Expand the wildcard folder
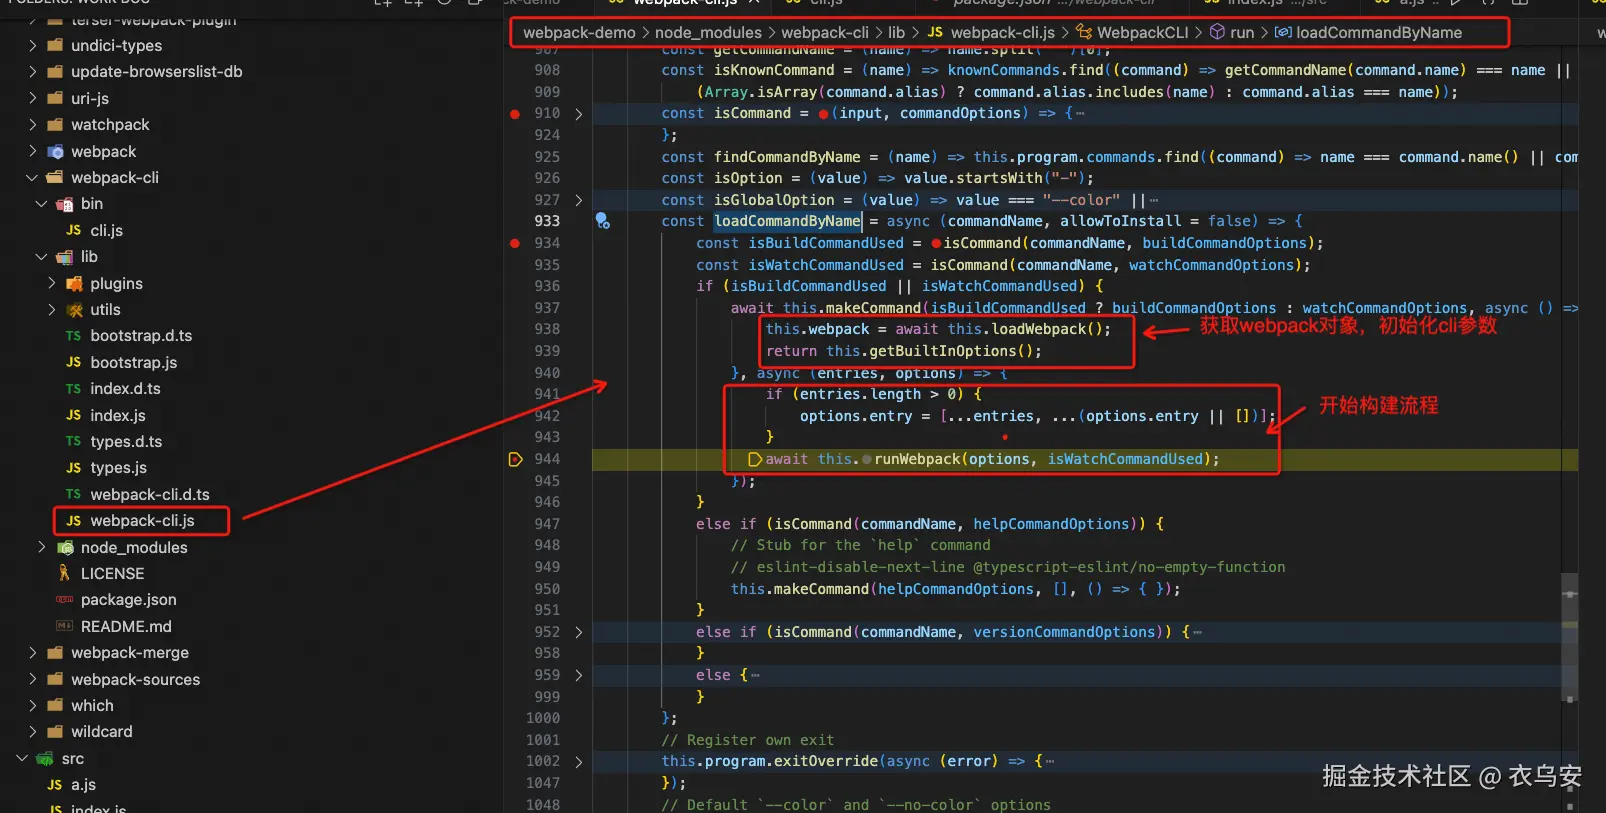 click(32, 732)
